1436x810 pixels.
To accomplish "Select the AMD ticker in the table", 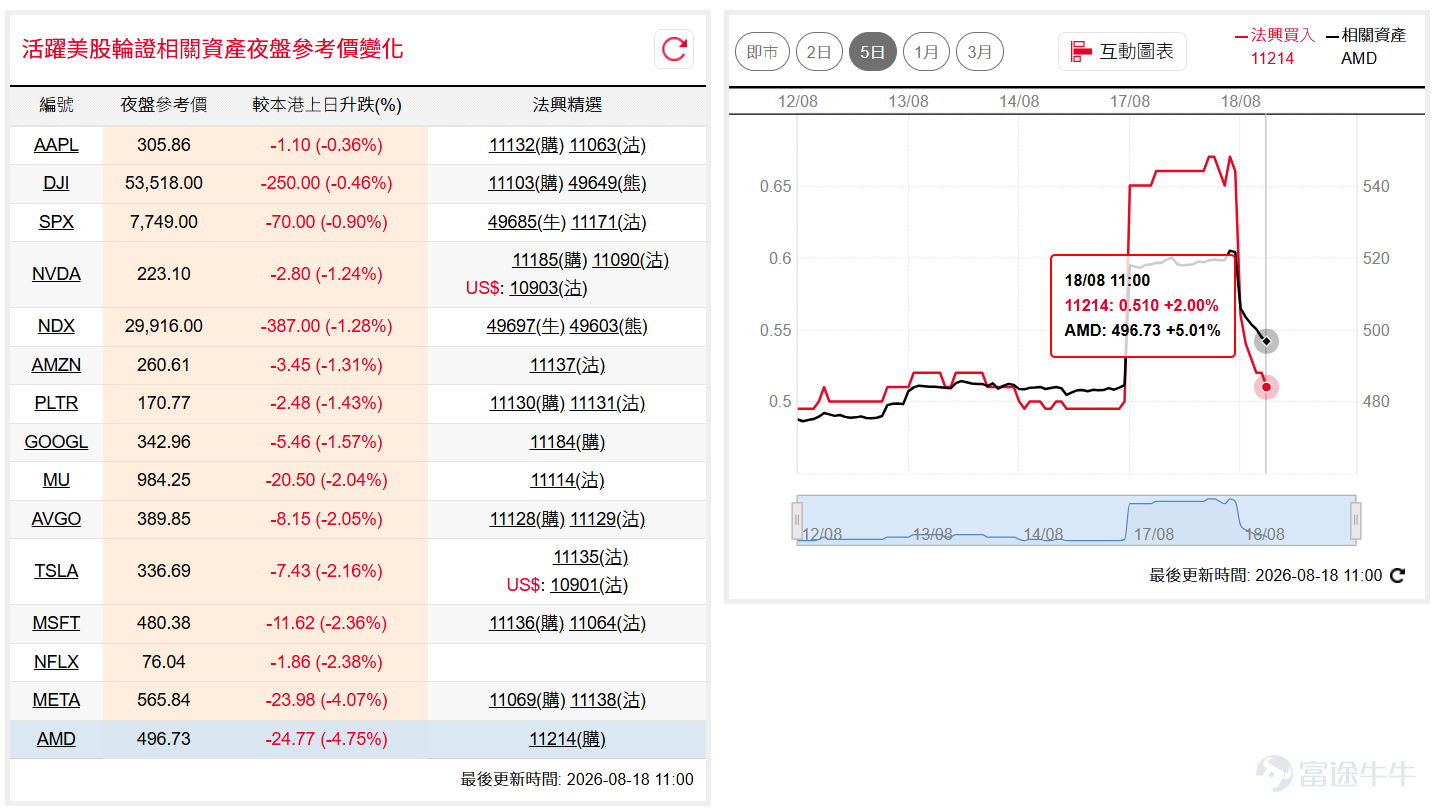I will click(56, 739).
